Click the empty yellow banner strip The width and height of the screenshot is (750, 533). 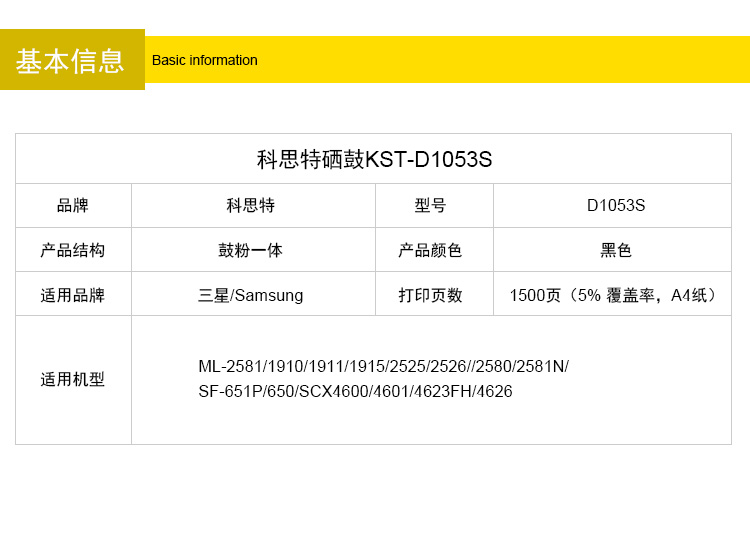[x=500, y=60]
